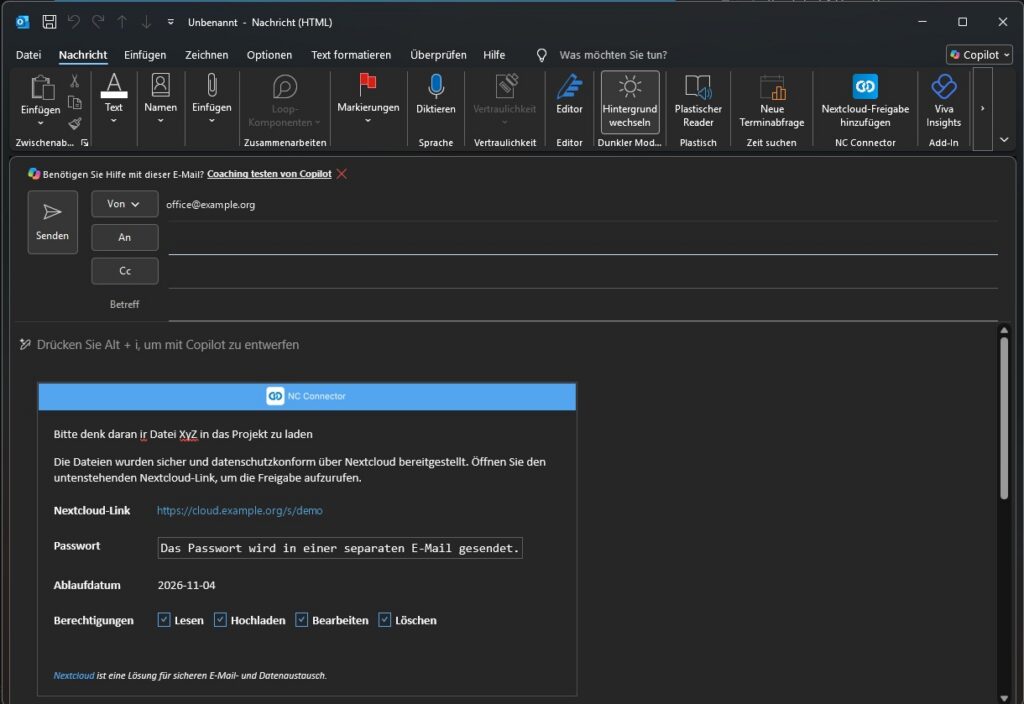Click the password notice text box
Screen dimensions: 1024x704
[340, 548]
